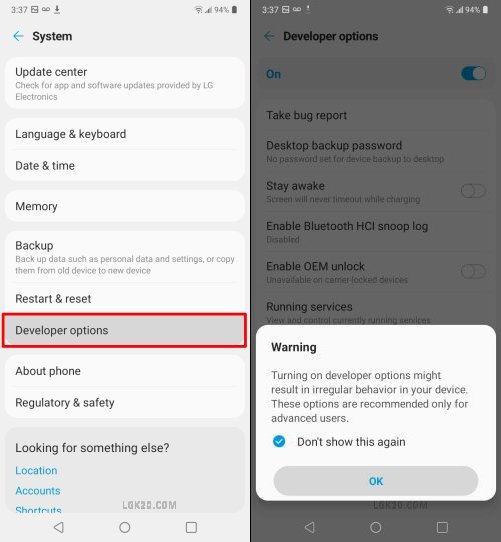Follow the Location link
Viewport: 501px width, 542px height.
(36, 470)
